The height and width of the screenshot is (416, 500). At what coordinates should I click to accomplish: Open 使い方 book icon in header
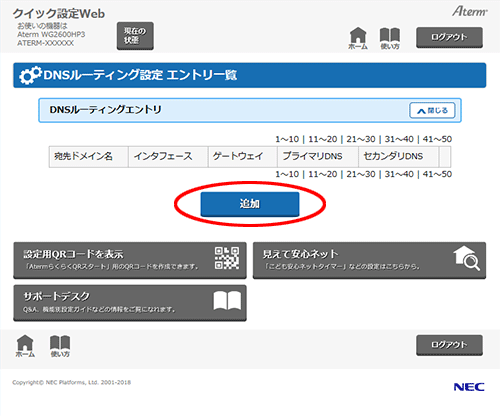(x=390, y=38)
